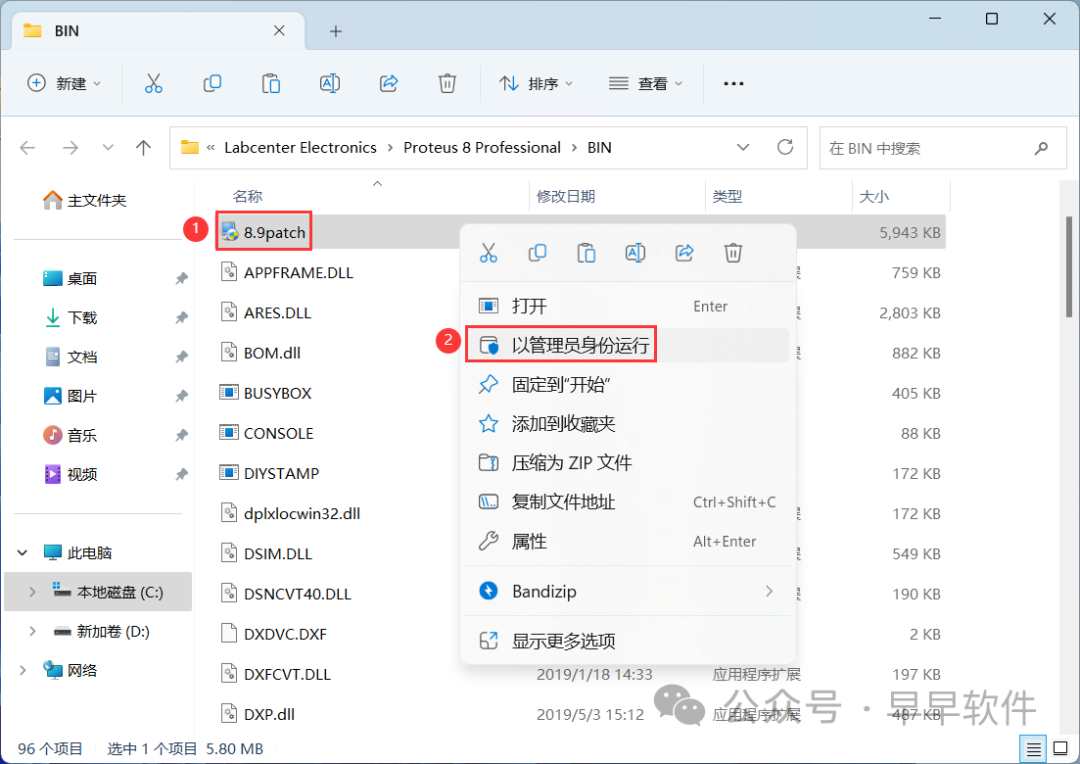
Task: Click the Delete icon in the context menu toolbar
Action: (733, 253)
